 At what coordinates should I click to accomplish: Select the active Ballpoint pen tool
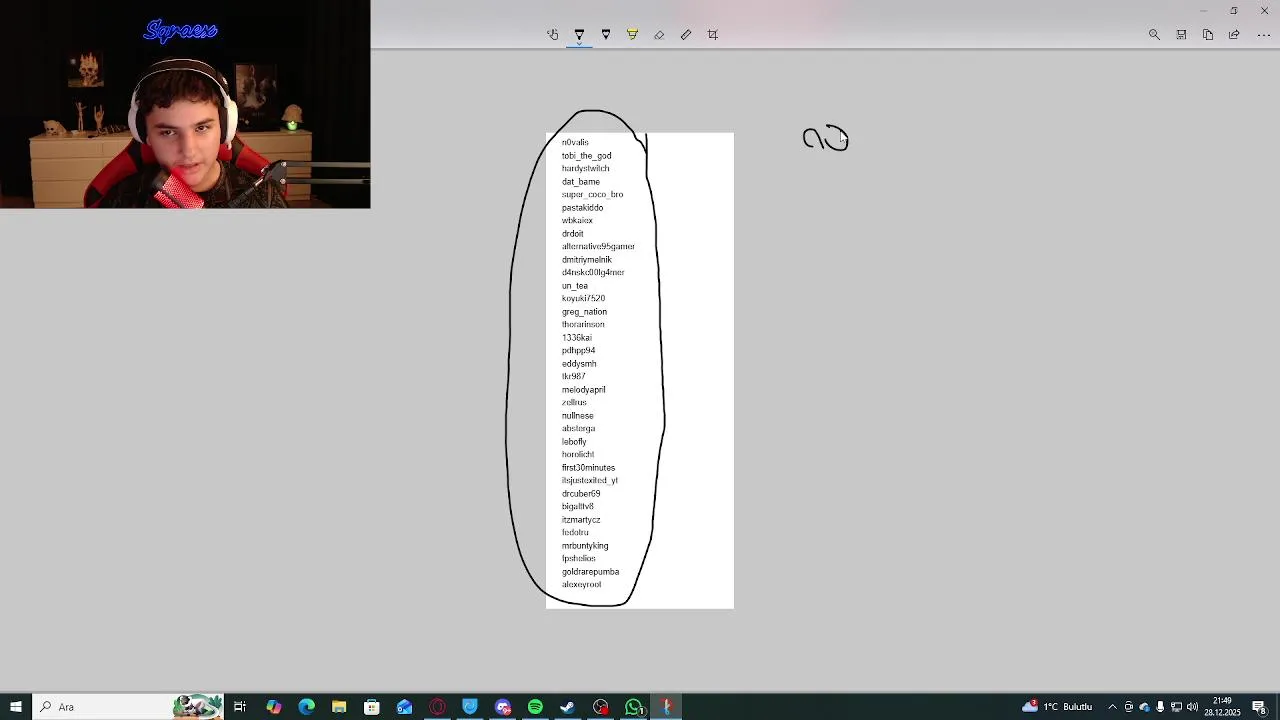click(579, 35)
